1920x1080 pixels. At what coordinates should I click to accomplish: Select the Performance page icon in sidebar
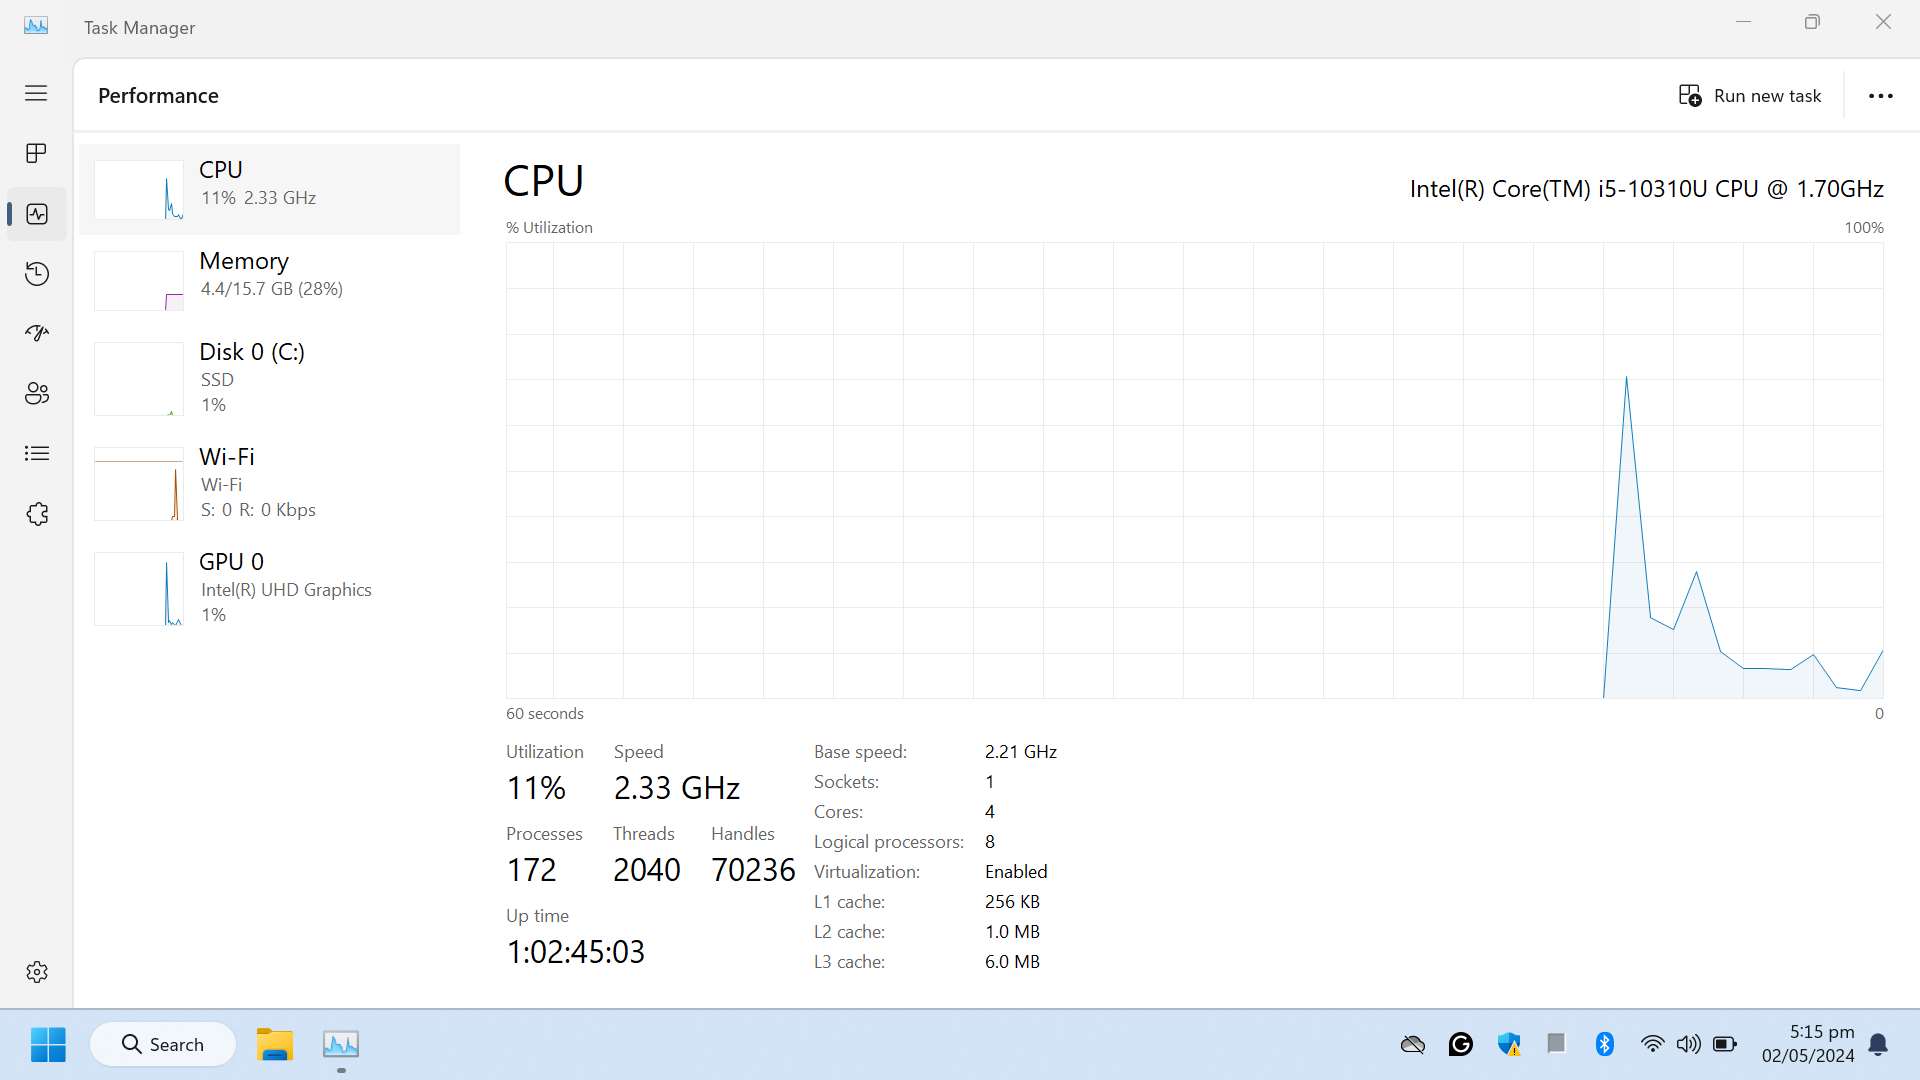click(37, 214)
